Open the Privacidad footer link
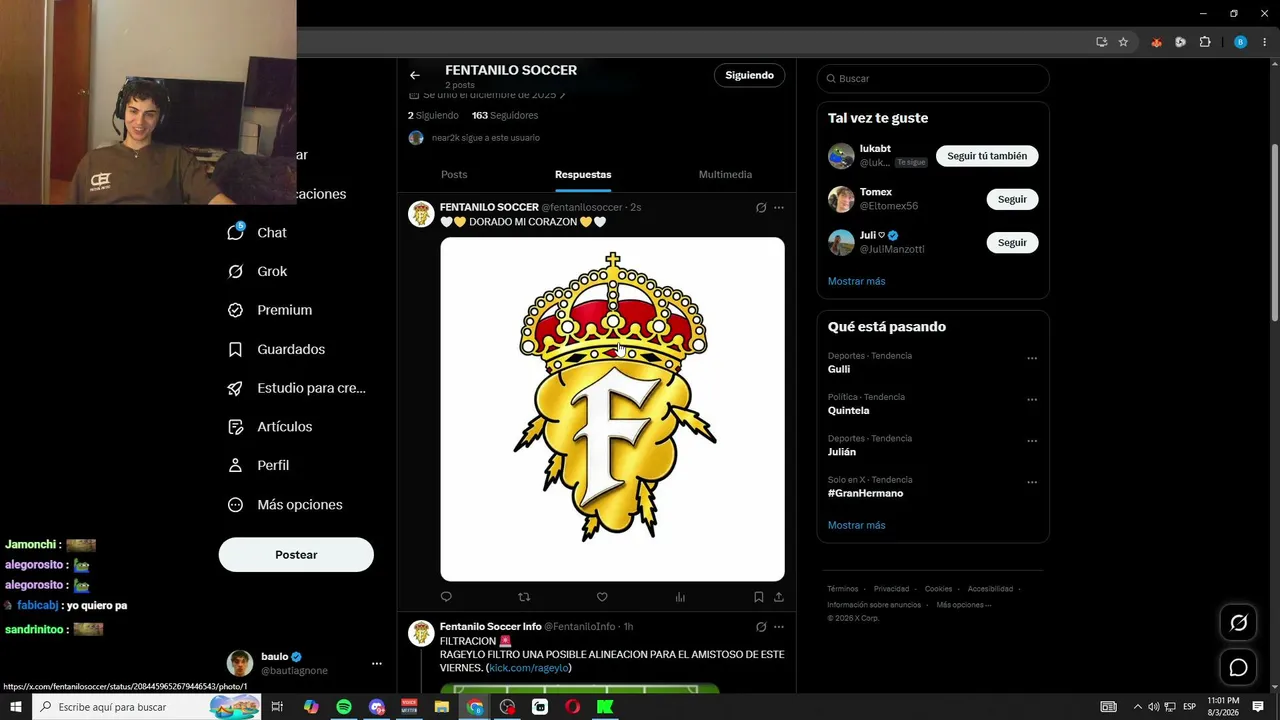This screenshot has width=1280, height=720. tap(892, 589)
